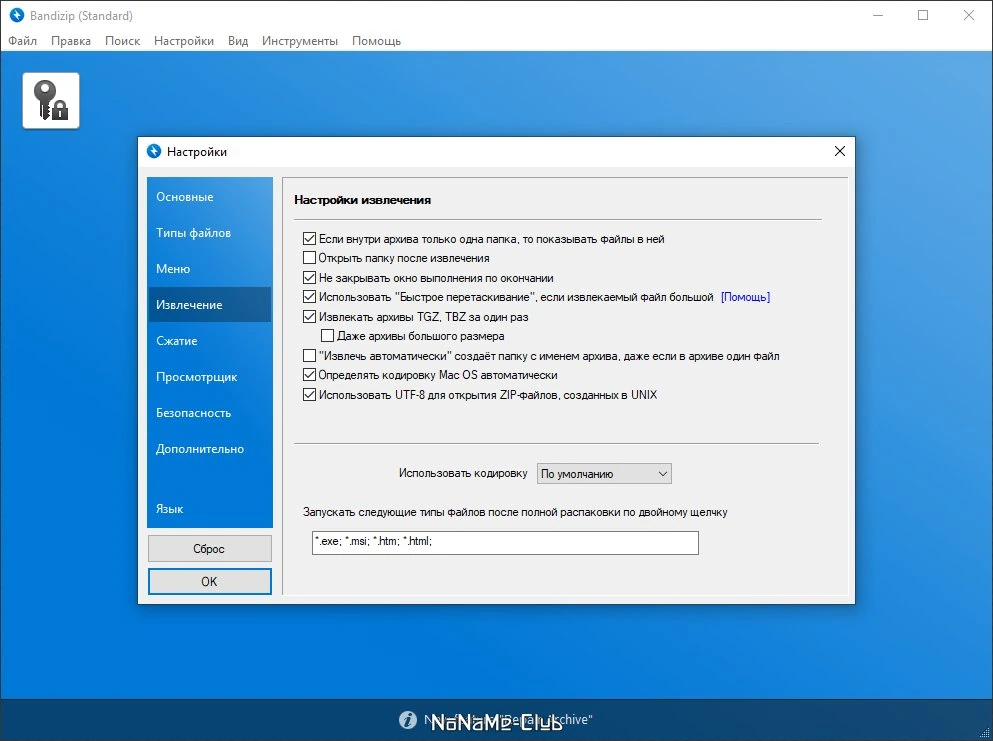Click the info icon in the bottom status bar

(x=408, y=719)
